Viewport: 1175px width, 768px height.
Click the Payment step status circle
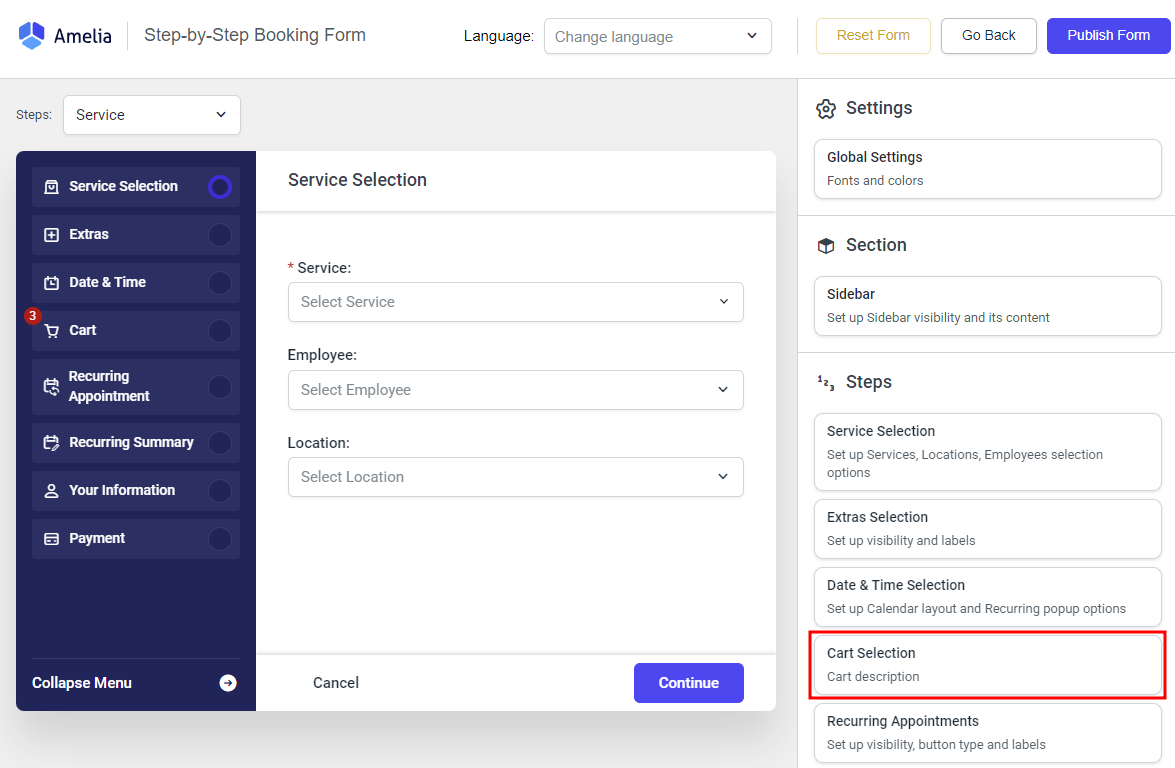220,539
